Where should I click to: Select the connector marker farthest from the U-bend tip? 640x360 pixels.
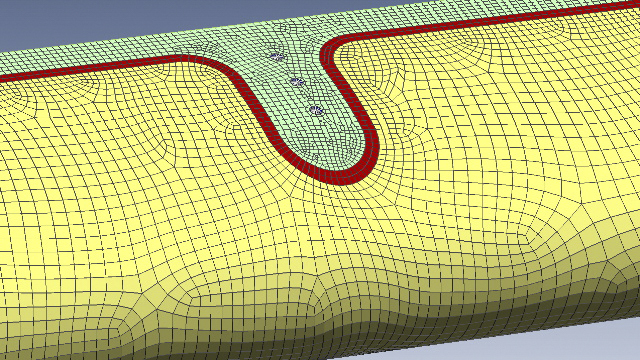tap(276, 57)
